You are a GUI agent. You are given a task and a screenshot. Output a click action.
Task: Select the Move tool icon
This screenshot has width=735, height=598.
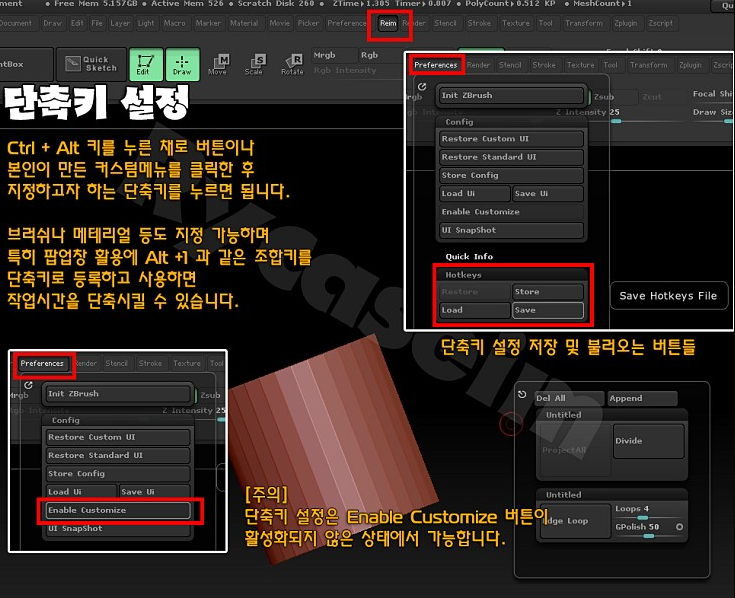pos(218,64)
